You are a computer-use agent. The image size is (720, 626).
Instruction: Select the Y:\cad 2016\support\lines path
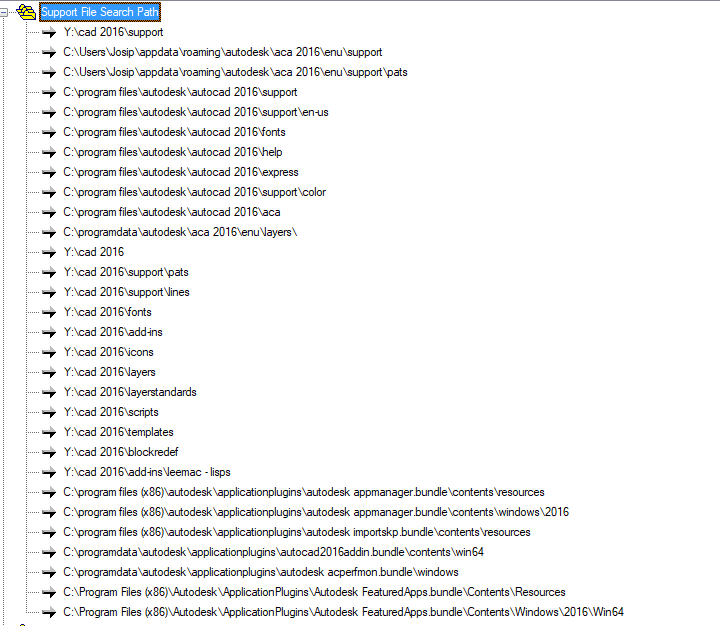[126, 292]
